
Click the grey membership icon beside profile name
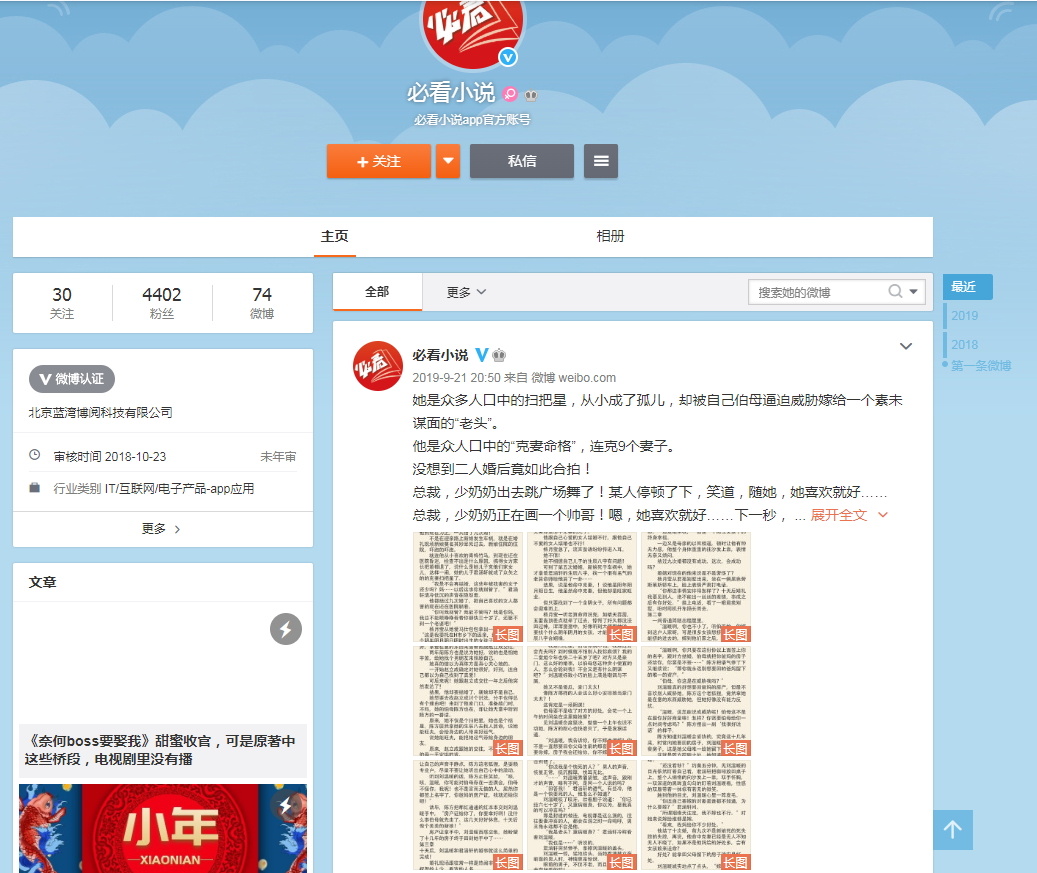point(530,95)
